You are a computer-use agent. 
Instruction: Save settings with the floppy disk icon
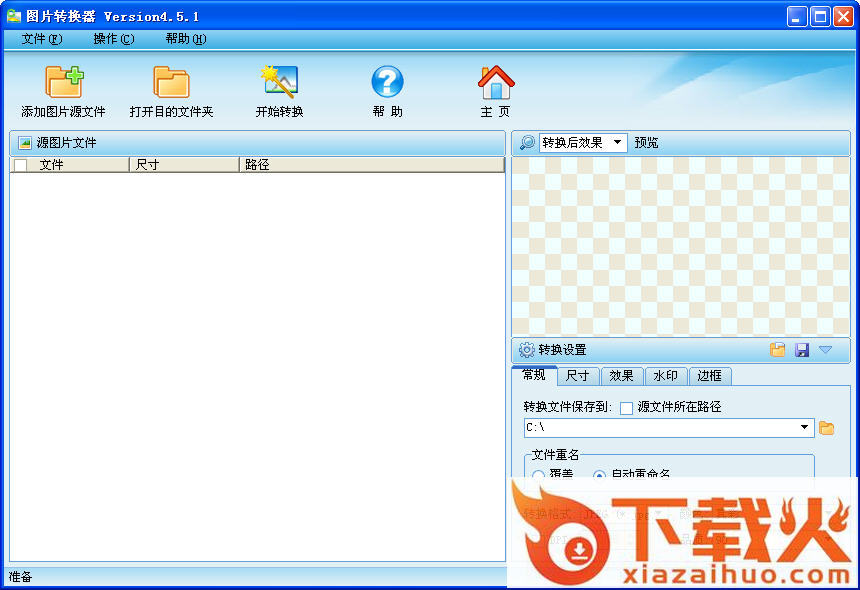[x=802, y=350]
